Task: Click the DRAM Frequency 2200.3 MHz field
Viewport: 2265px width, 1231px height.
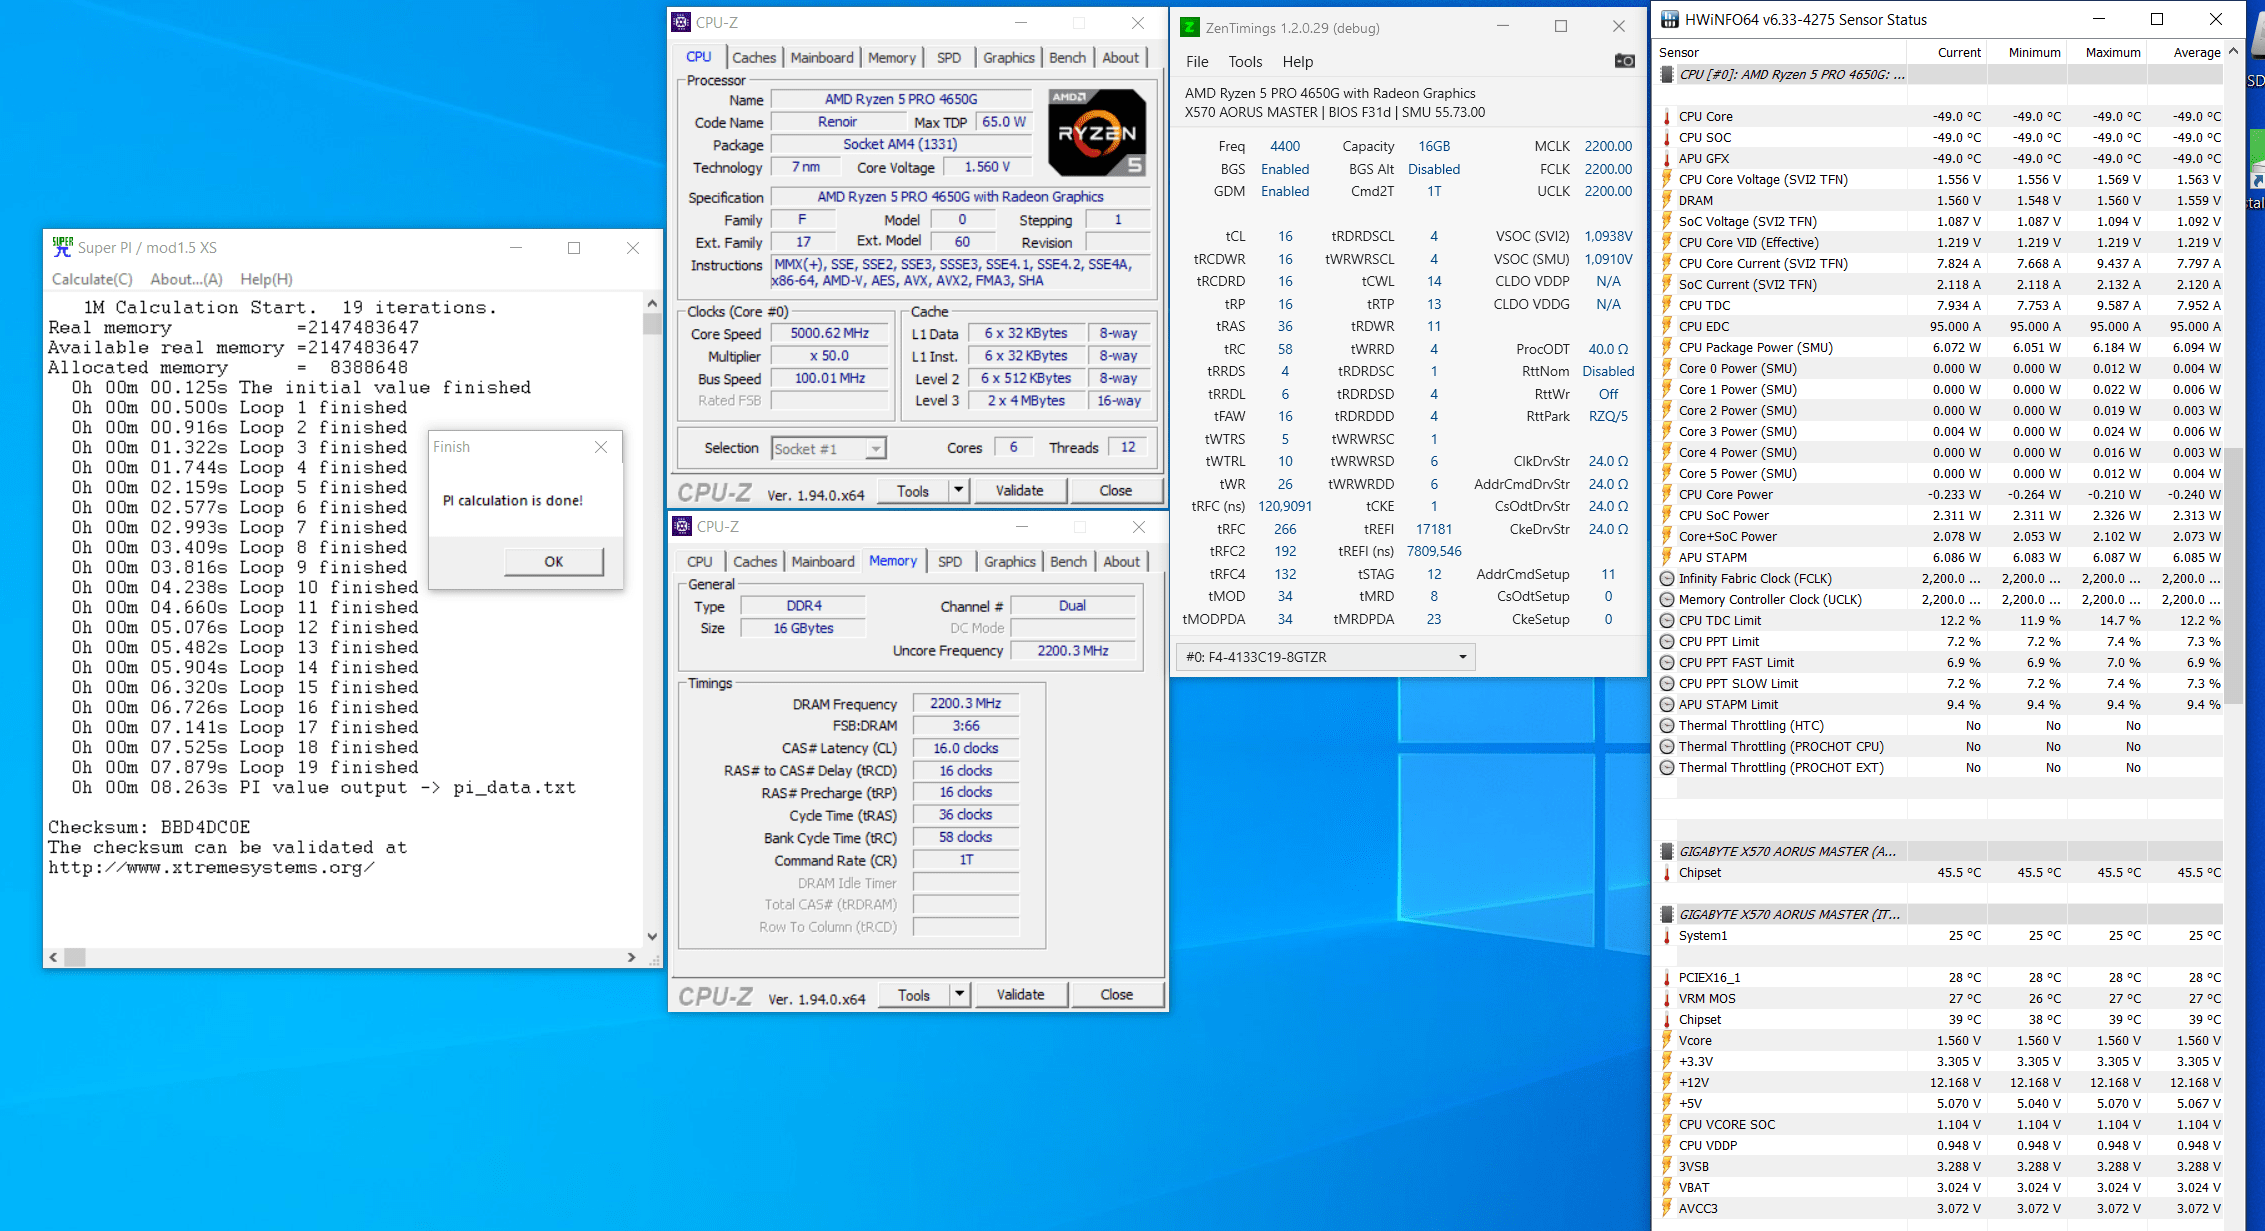Action: (966, 704)
